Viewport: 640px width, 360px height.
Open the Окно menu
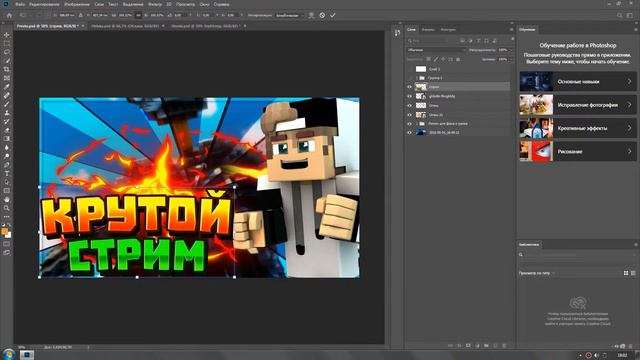pos(204,4)
